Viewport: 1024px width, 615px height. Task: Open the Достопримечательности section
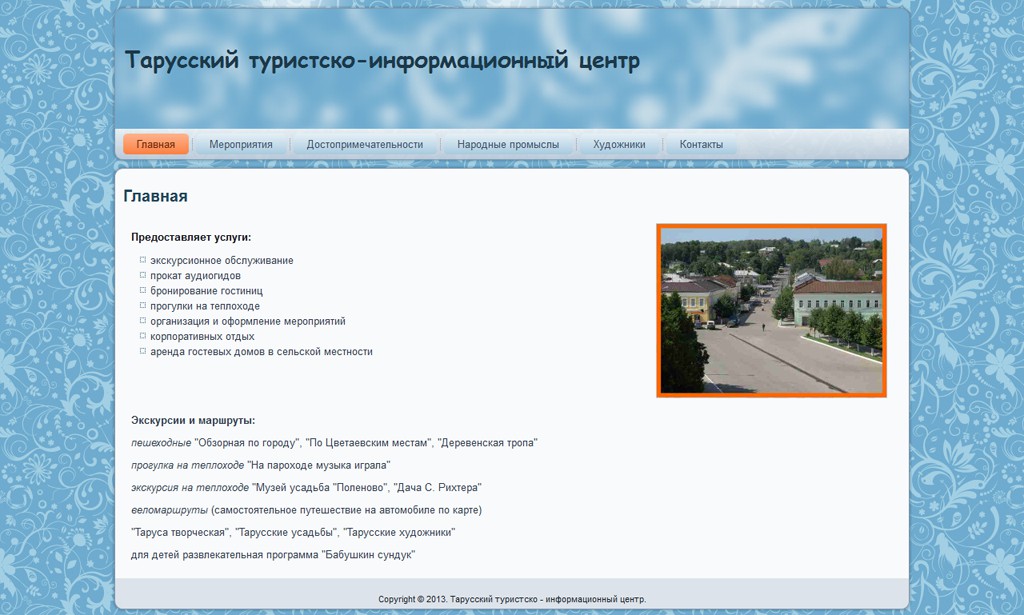(x=365, y=144)
